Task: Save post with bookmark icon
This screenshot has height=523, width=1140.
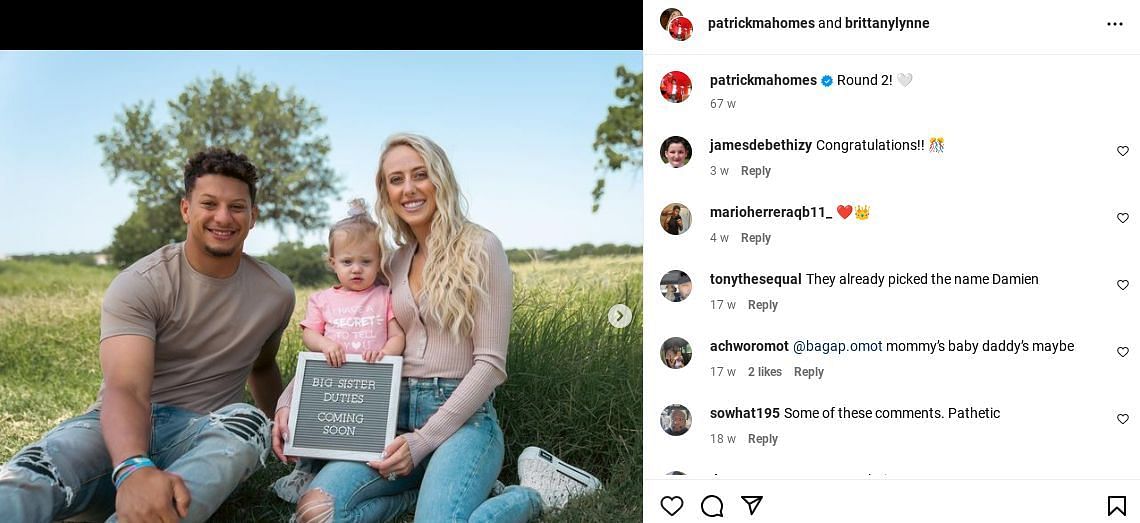Action: 1116,506
